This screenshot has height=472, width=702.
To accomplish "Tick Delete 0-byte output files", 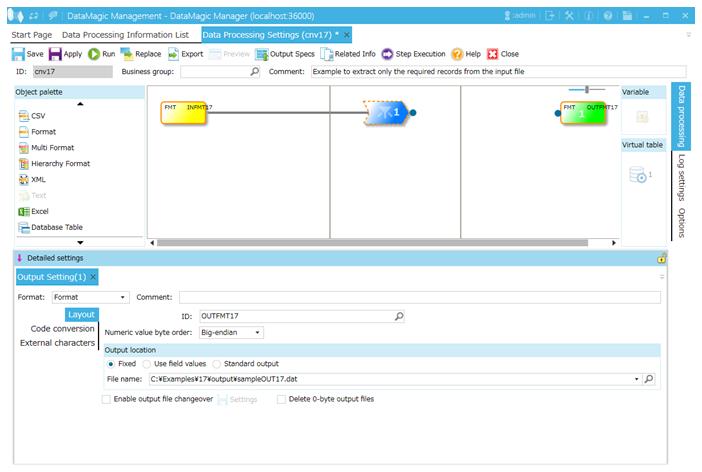I will [x=281, y=399].
